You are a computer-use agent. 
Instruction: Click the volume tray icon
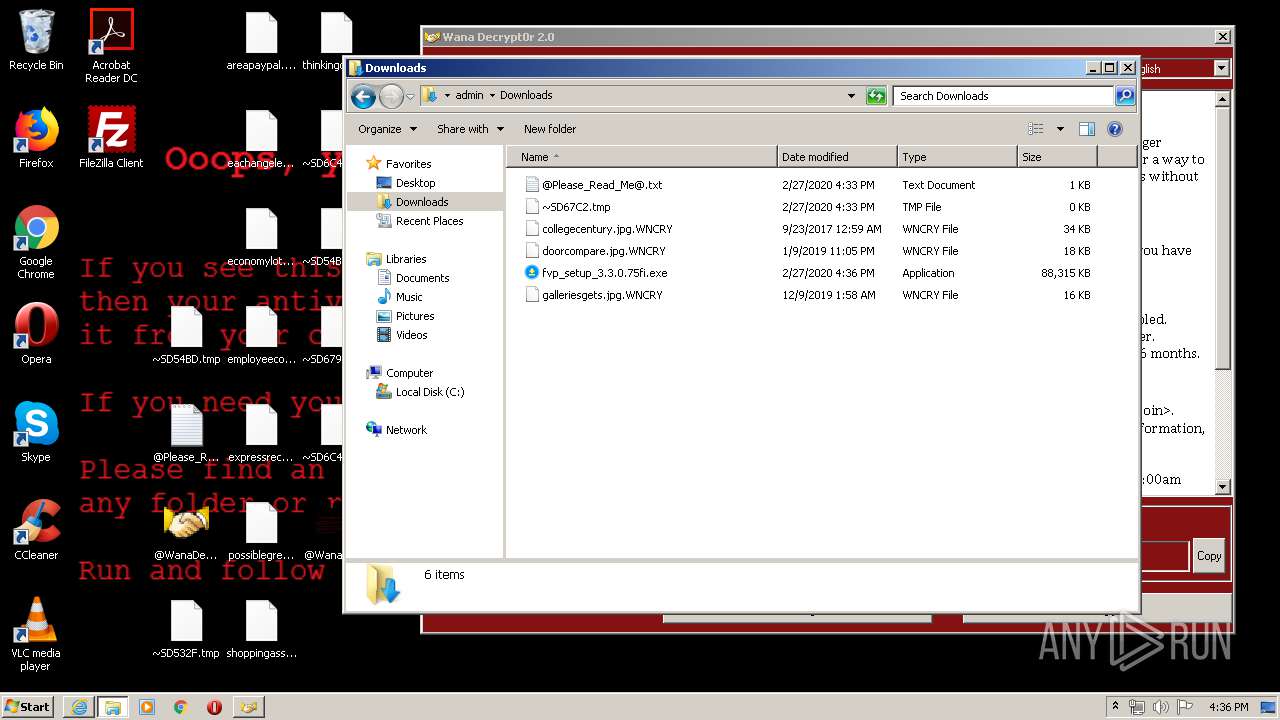pos(1160,707)
